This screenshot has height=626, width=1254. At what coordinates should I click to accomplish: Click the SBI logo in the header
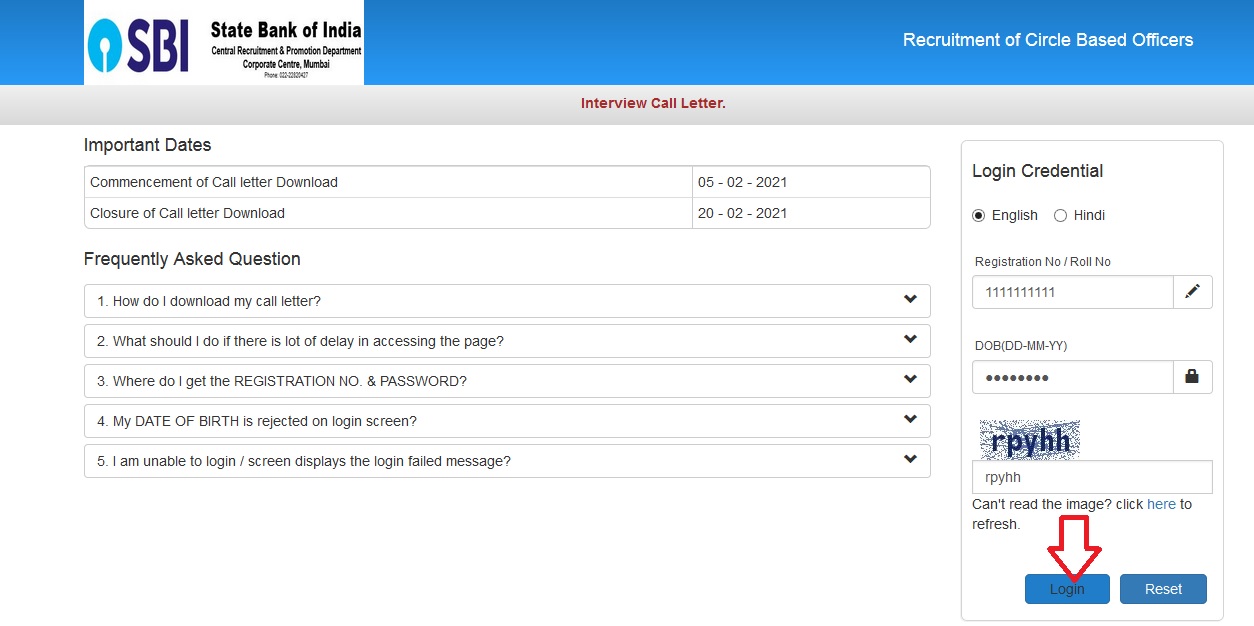(x=224, y=43)
